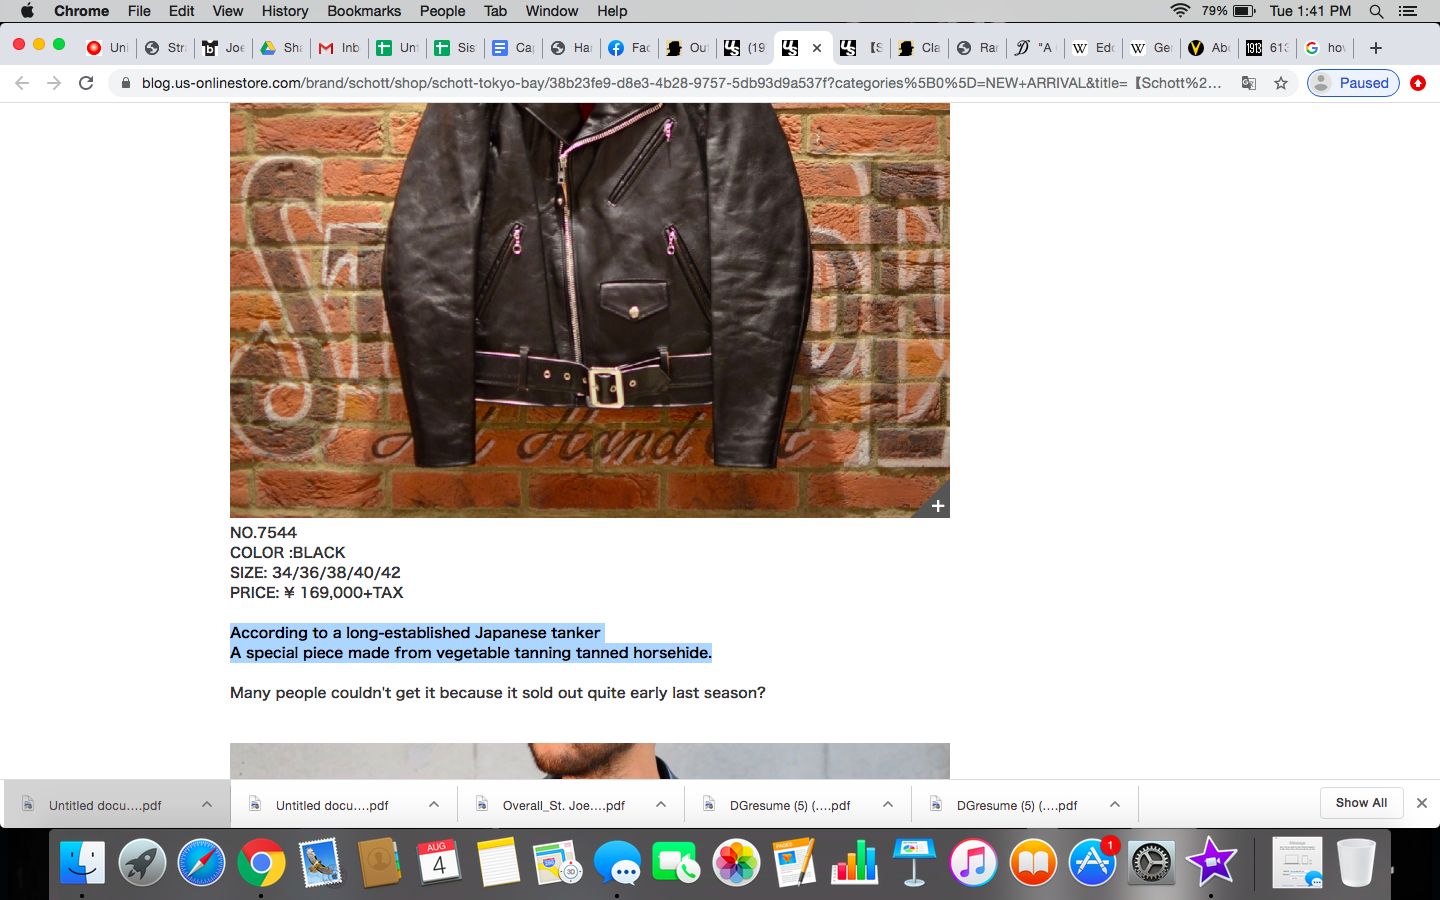The height and width of the screenshot is (900, 1440).
Task: Switch to the Google Docs Ca tab
Action: tap(513, 47)
